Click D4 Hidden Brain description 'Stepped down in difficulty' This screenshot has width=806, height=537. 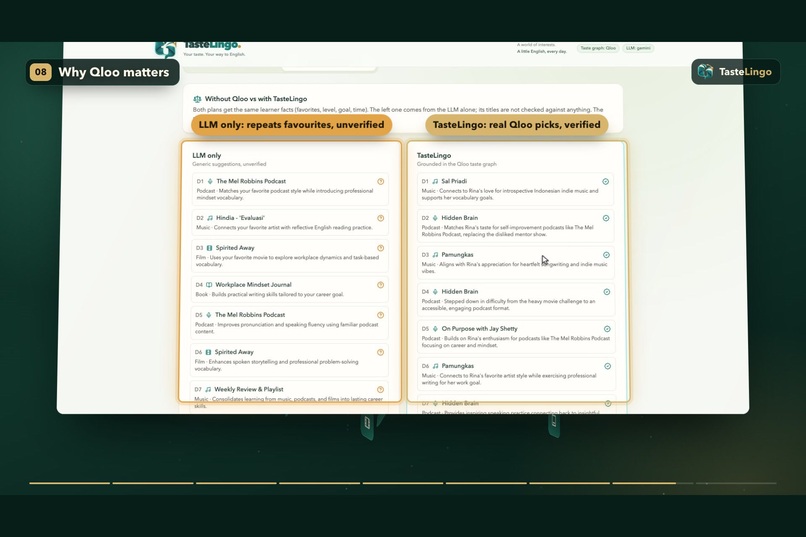click(x=508, y=305)
